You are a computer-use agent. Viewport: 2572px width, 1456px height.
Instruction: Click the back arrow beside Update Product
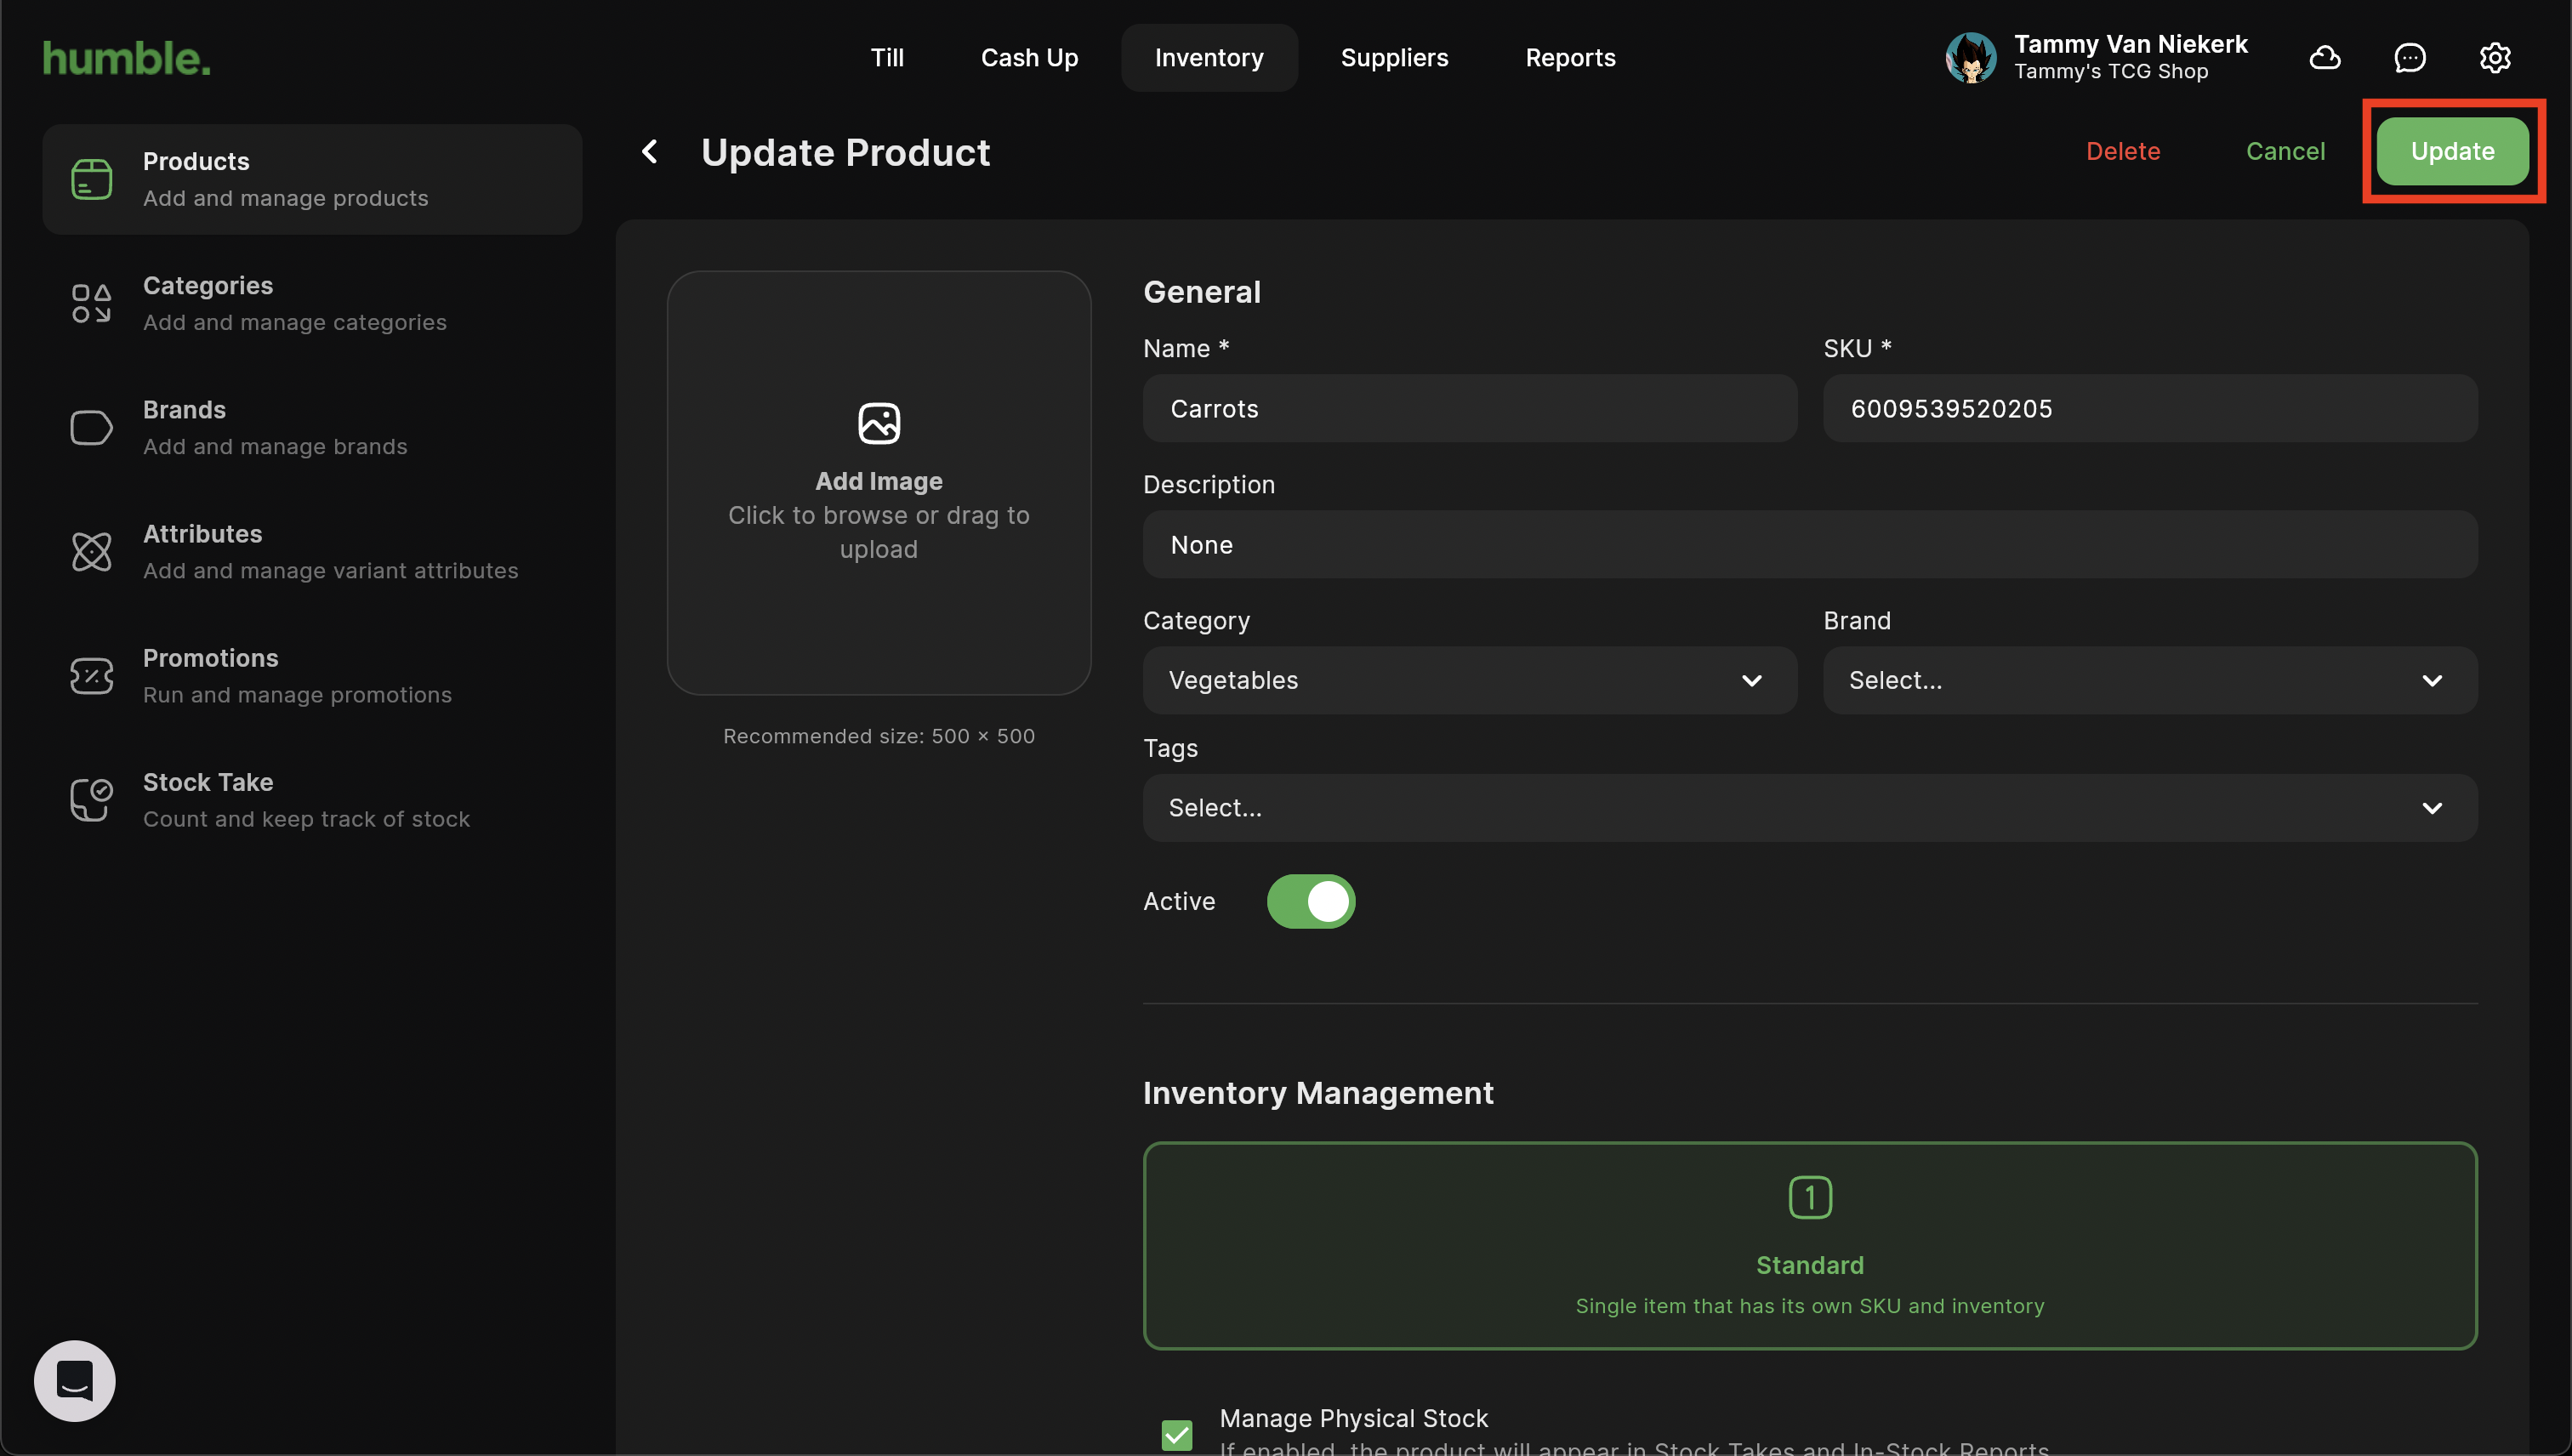(650, 152)
